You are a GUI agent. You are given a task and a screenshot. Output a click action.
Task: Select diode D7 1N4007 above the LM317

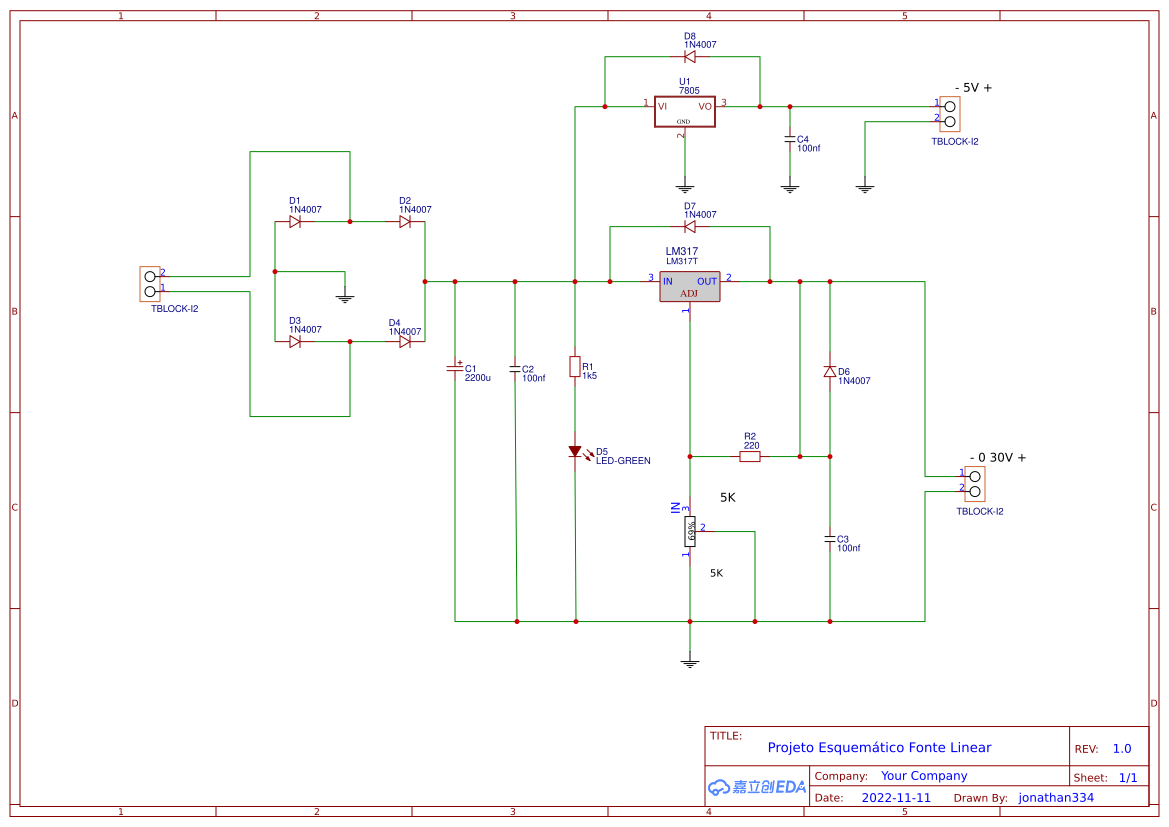click(690, 226)
